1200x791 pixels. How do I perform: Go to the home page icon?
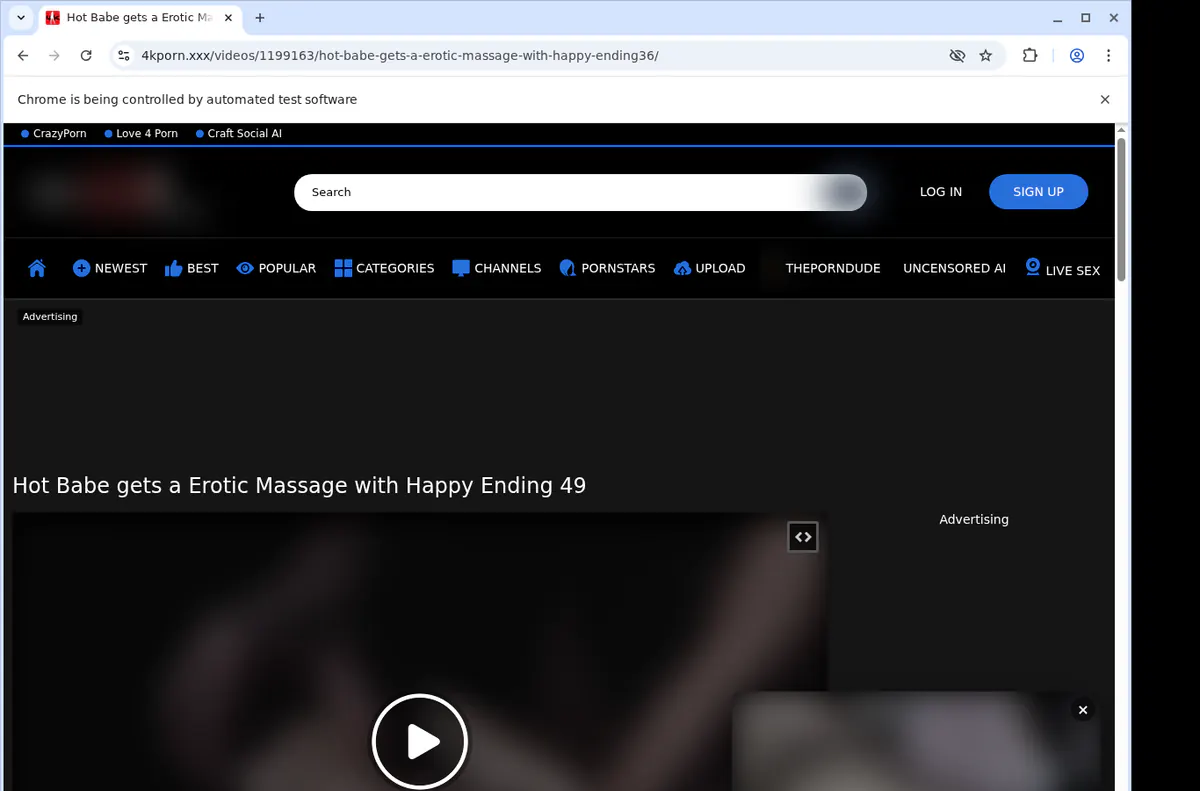click(x=37, y=268)
